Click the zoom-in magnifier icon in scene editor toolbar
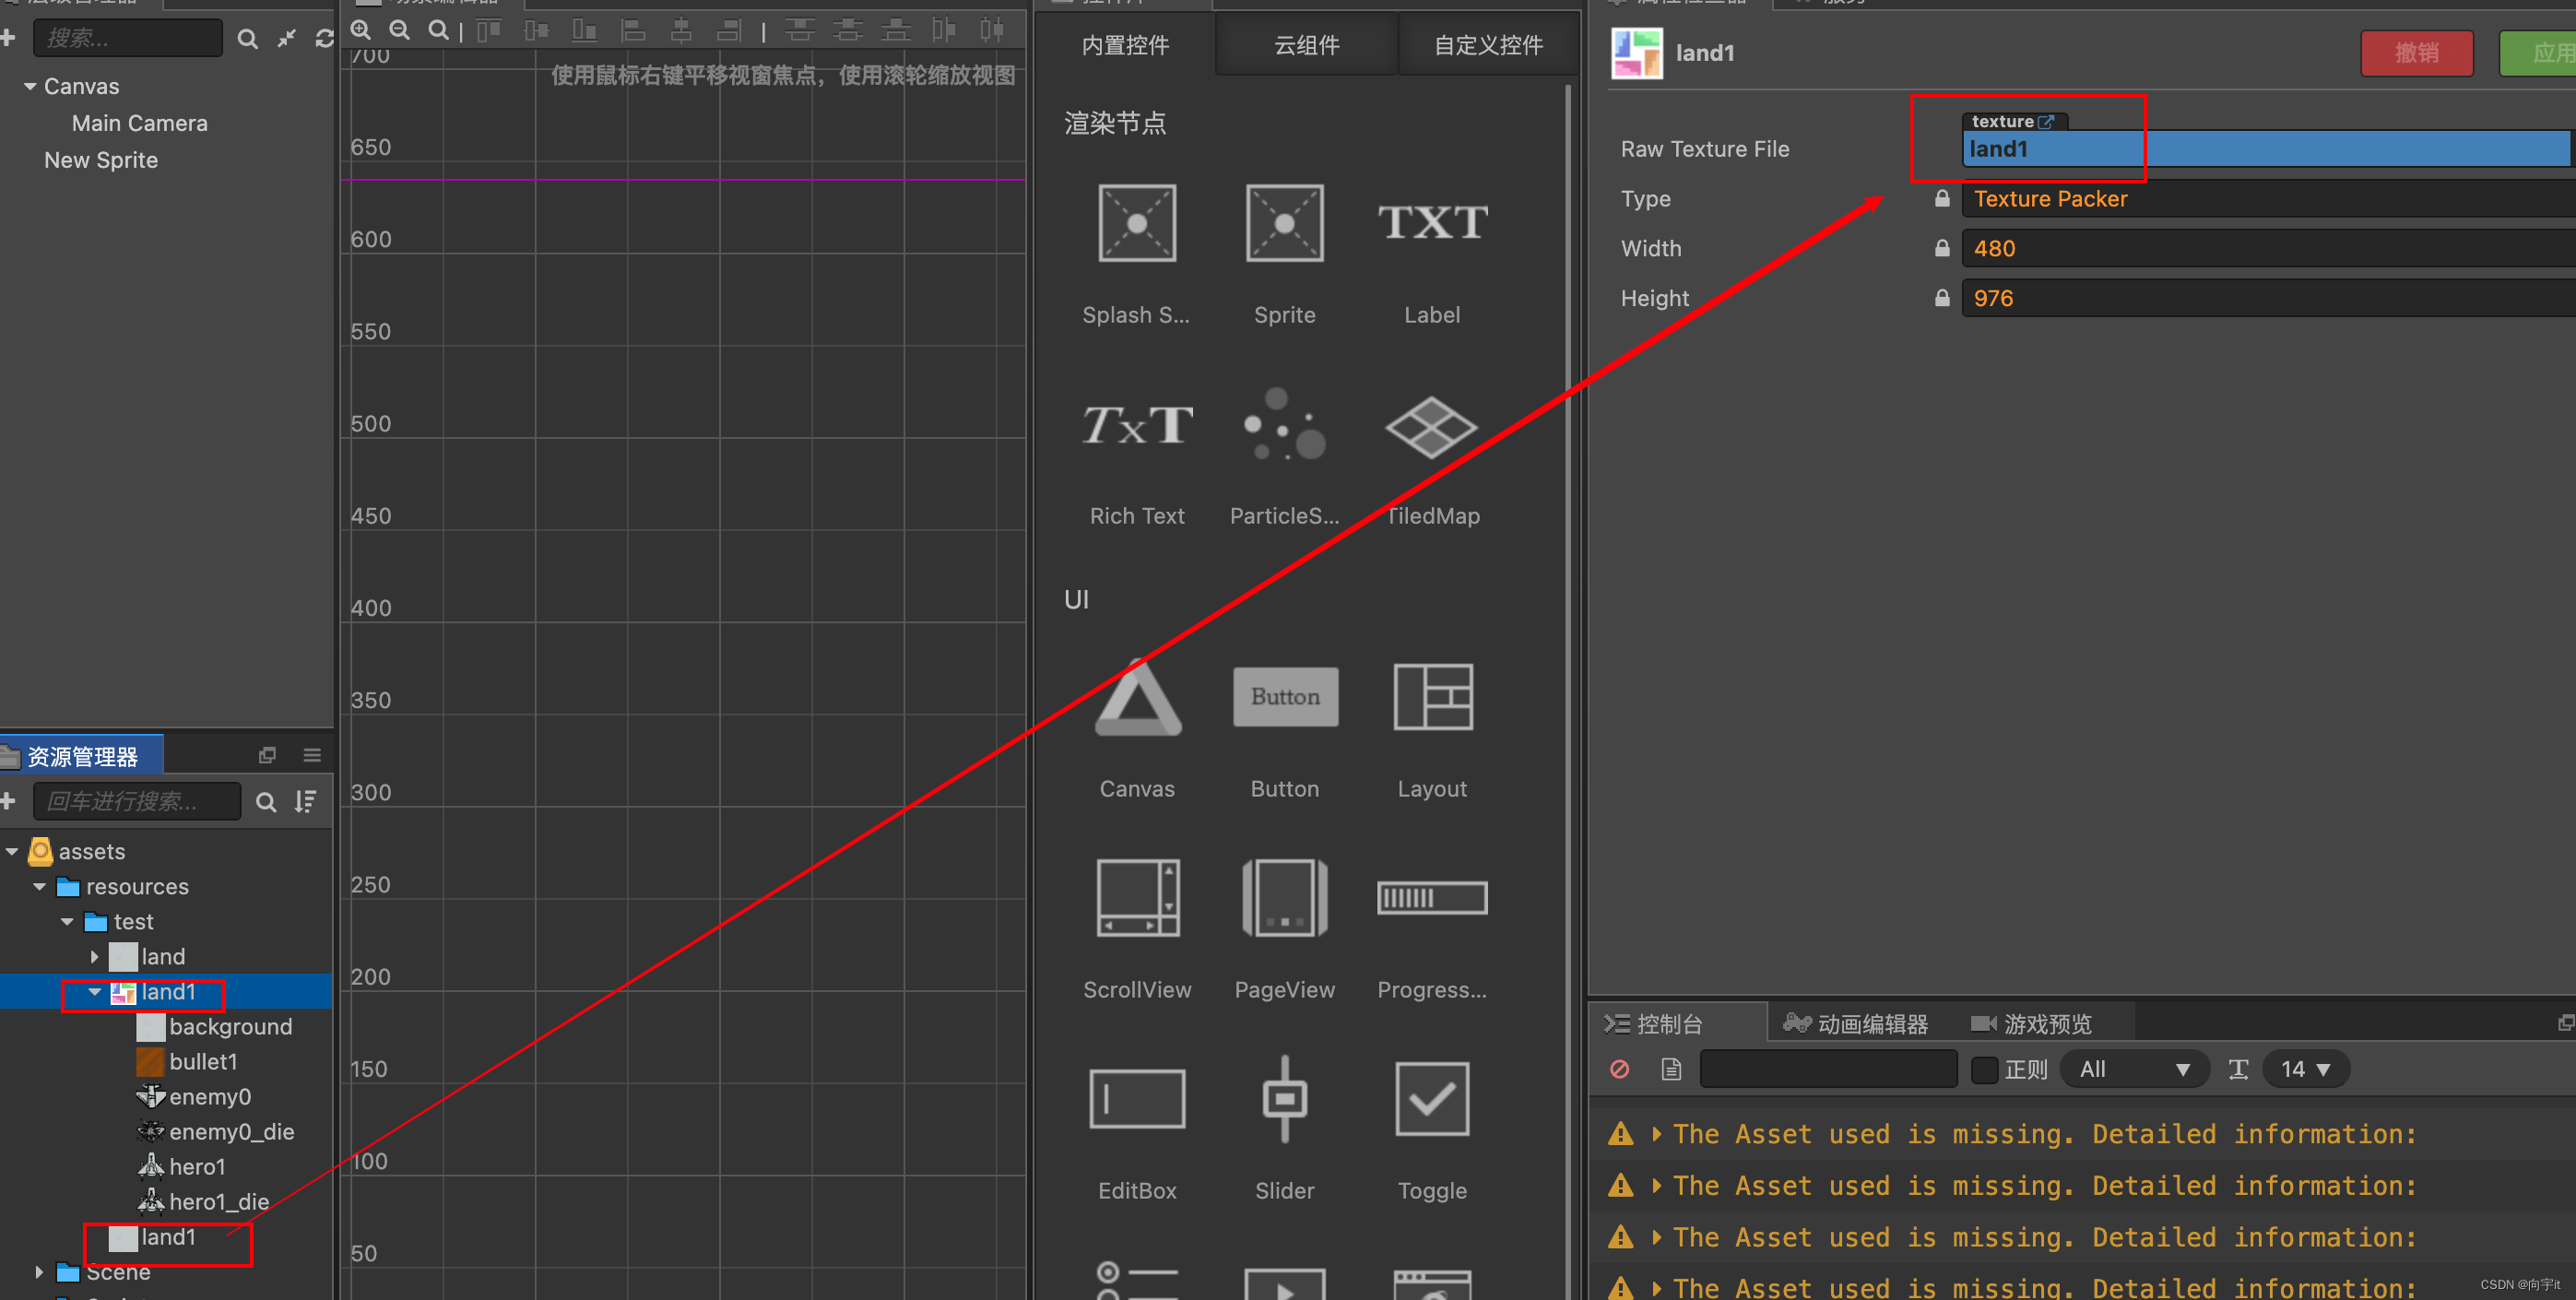 360,30
